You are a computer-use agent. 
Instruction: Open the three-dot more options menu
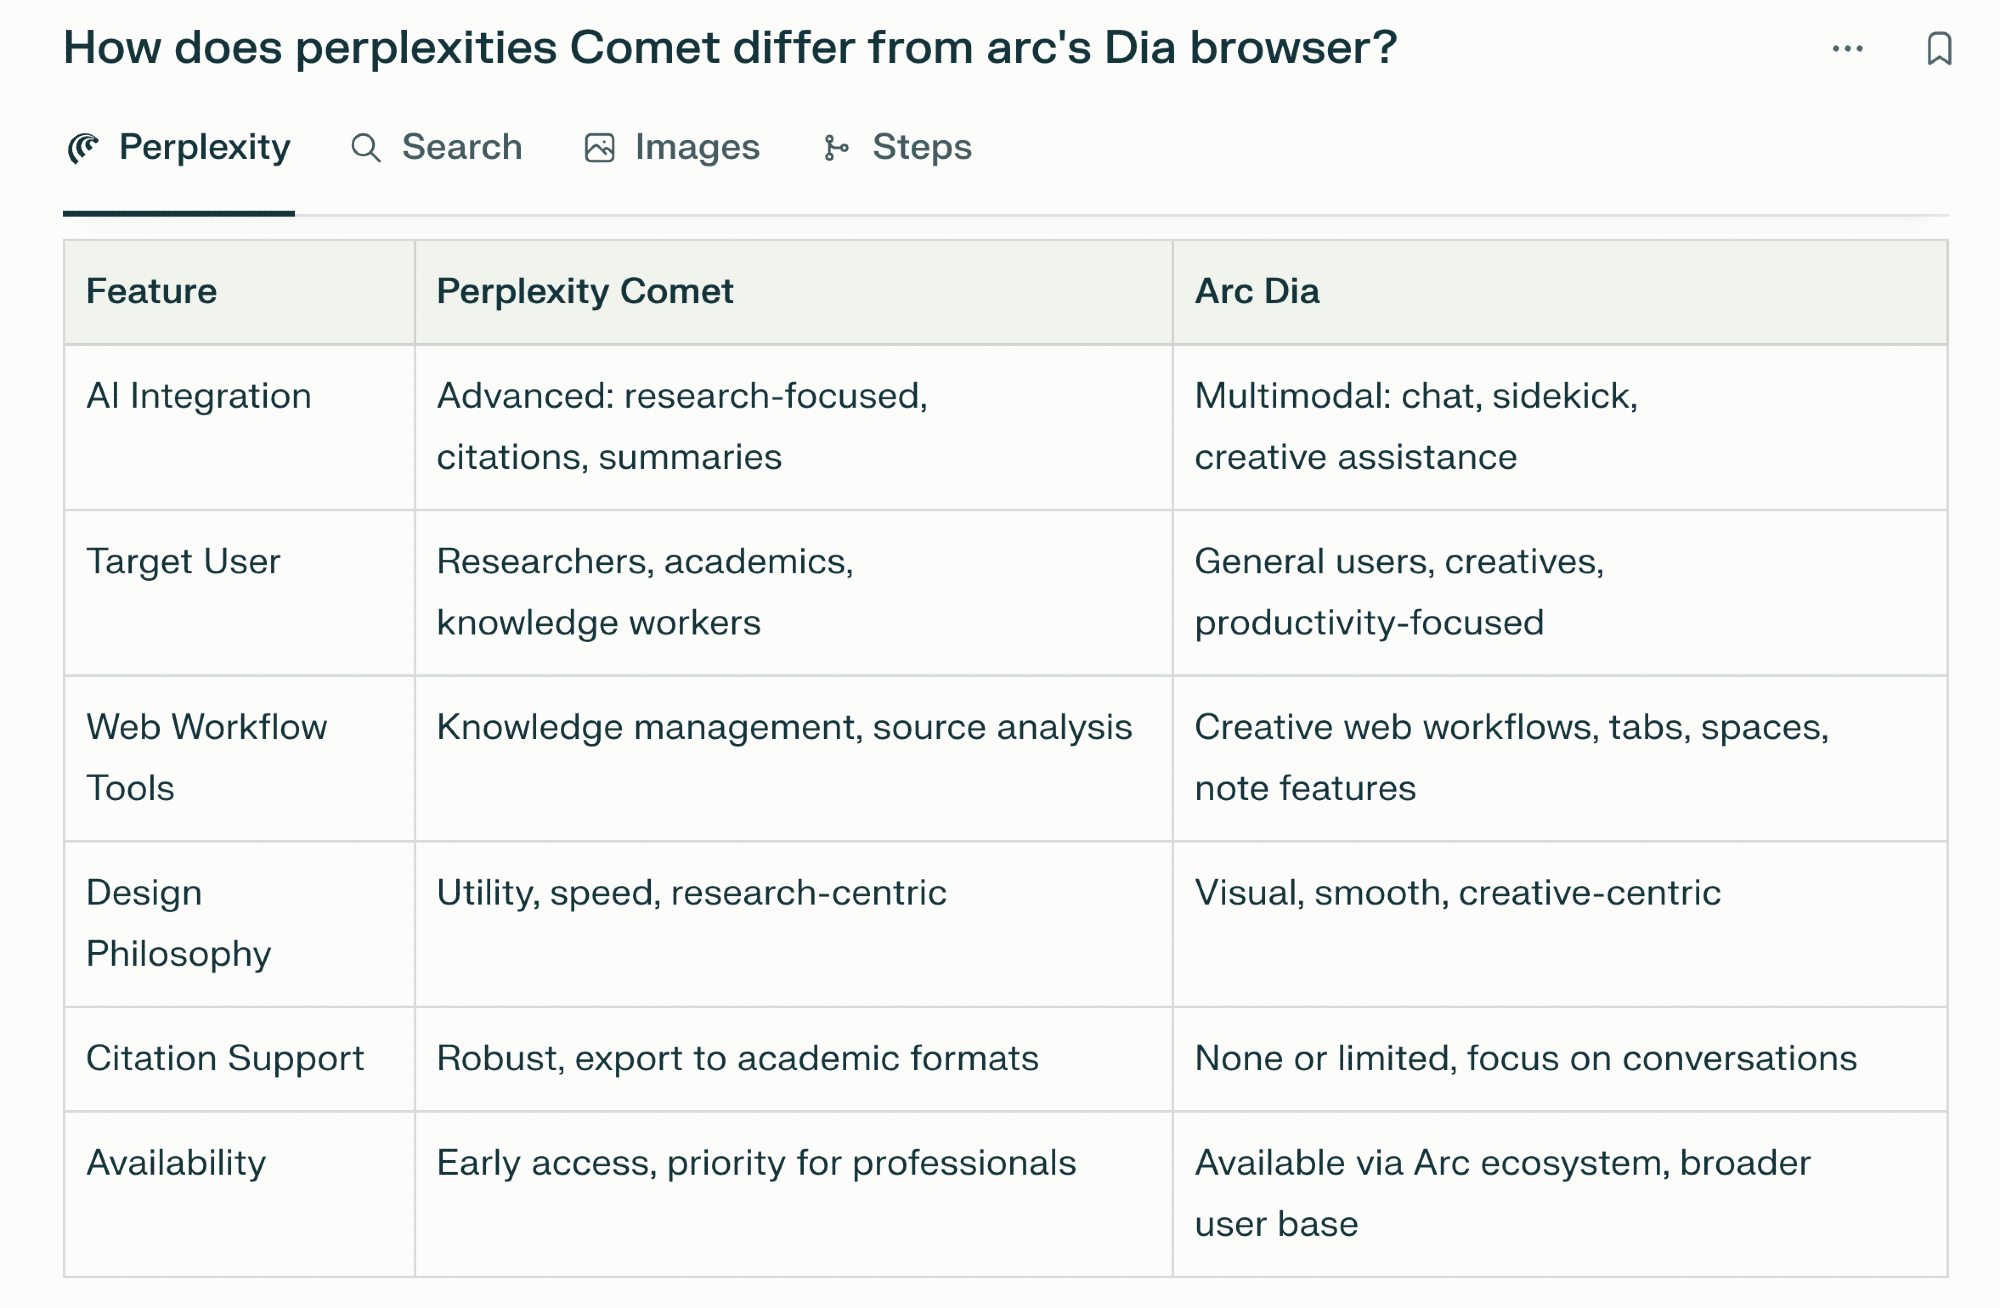(1847, 48)
